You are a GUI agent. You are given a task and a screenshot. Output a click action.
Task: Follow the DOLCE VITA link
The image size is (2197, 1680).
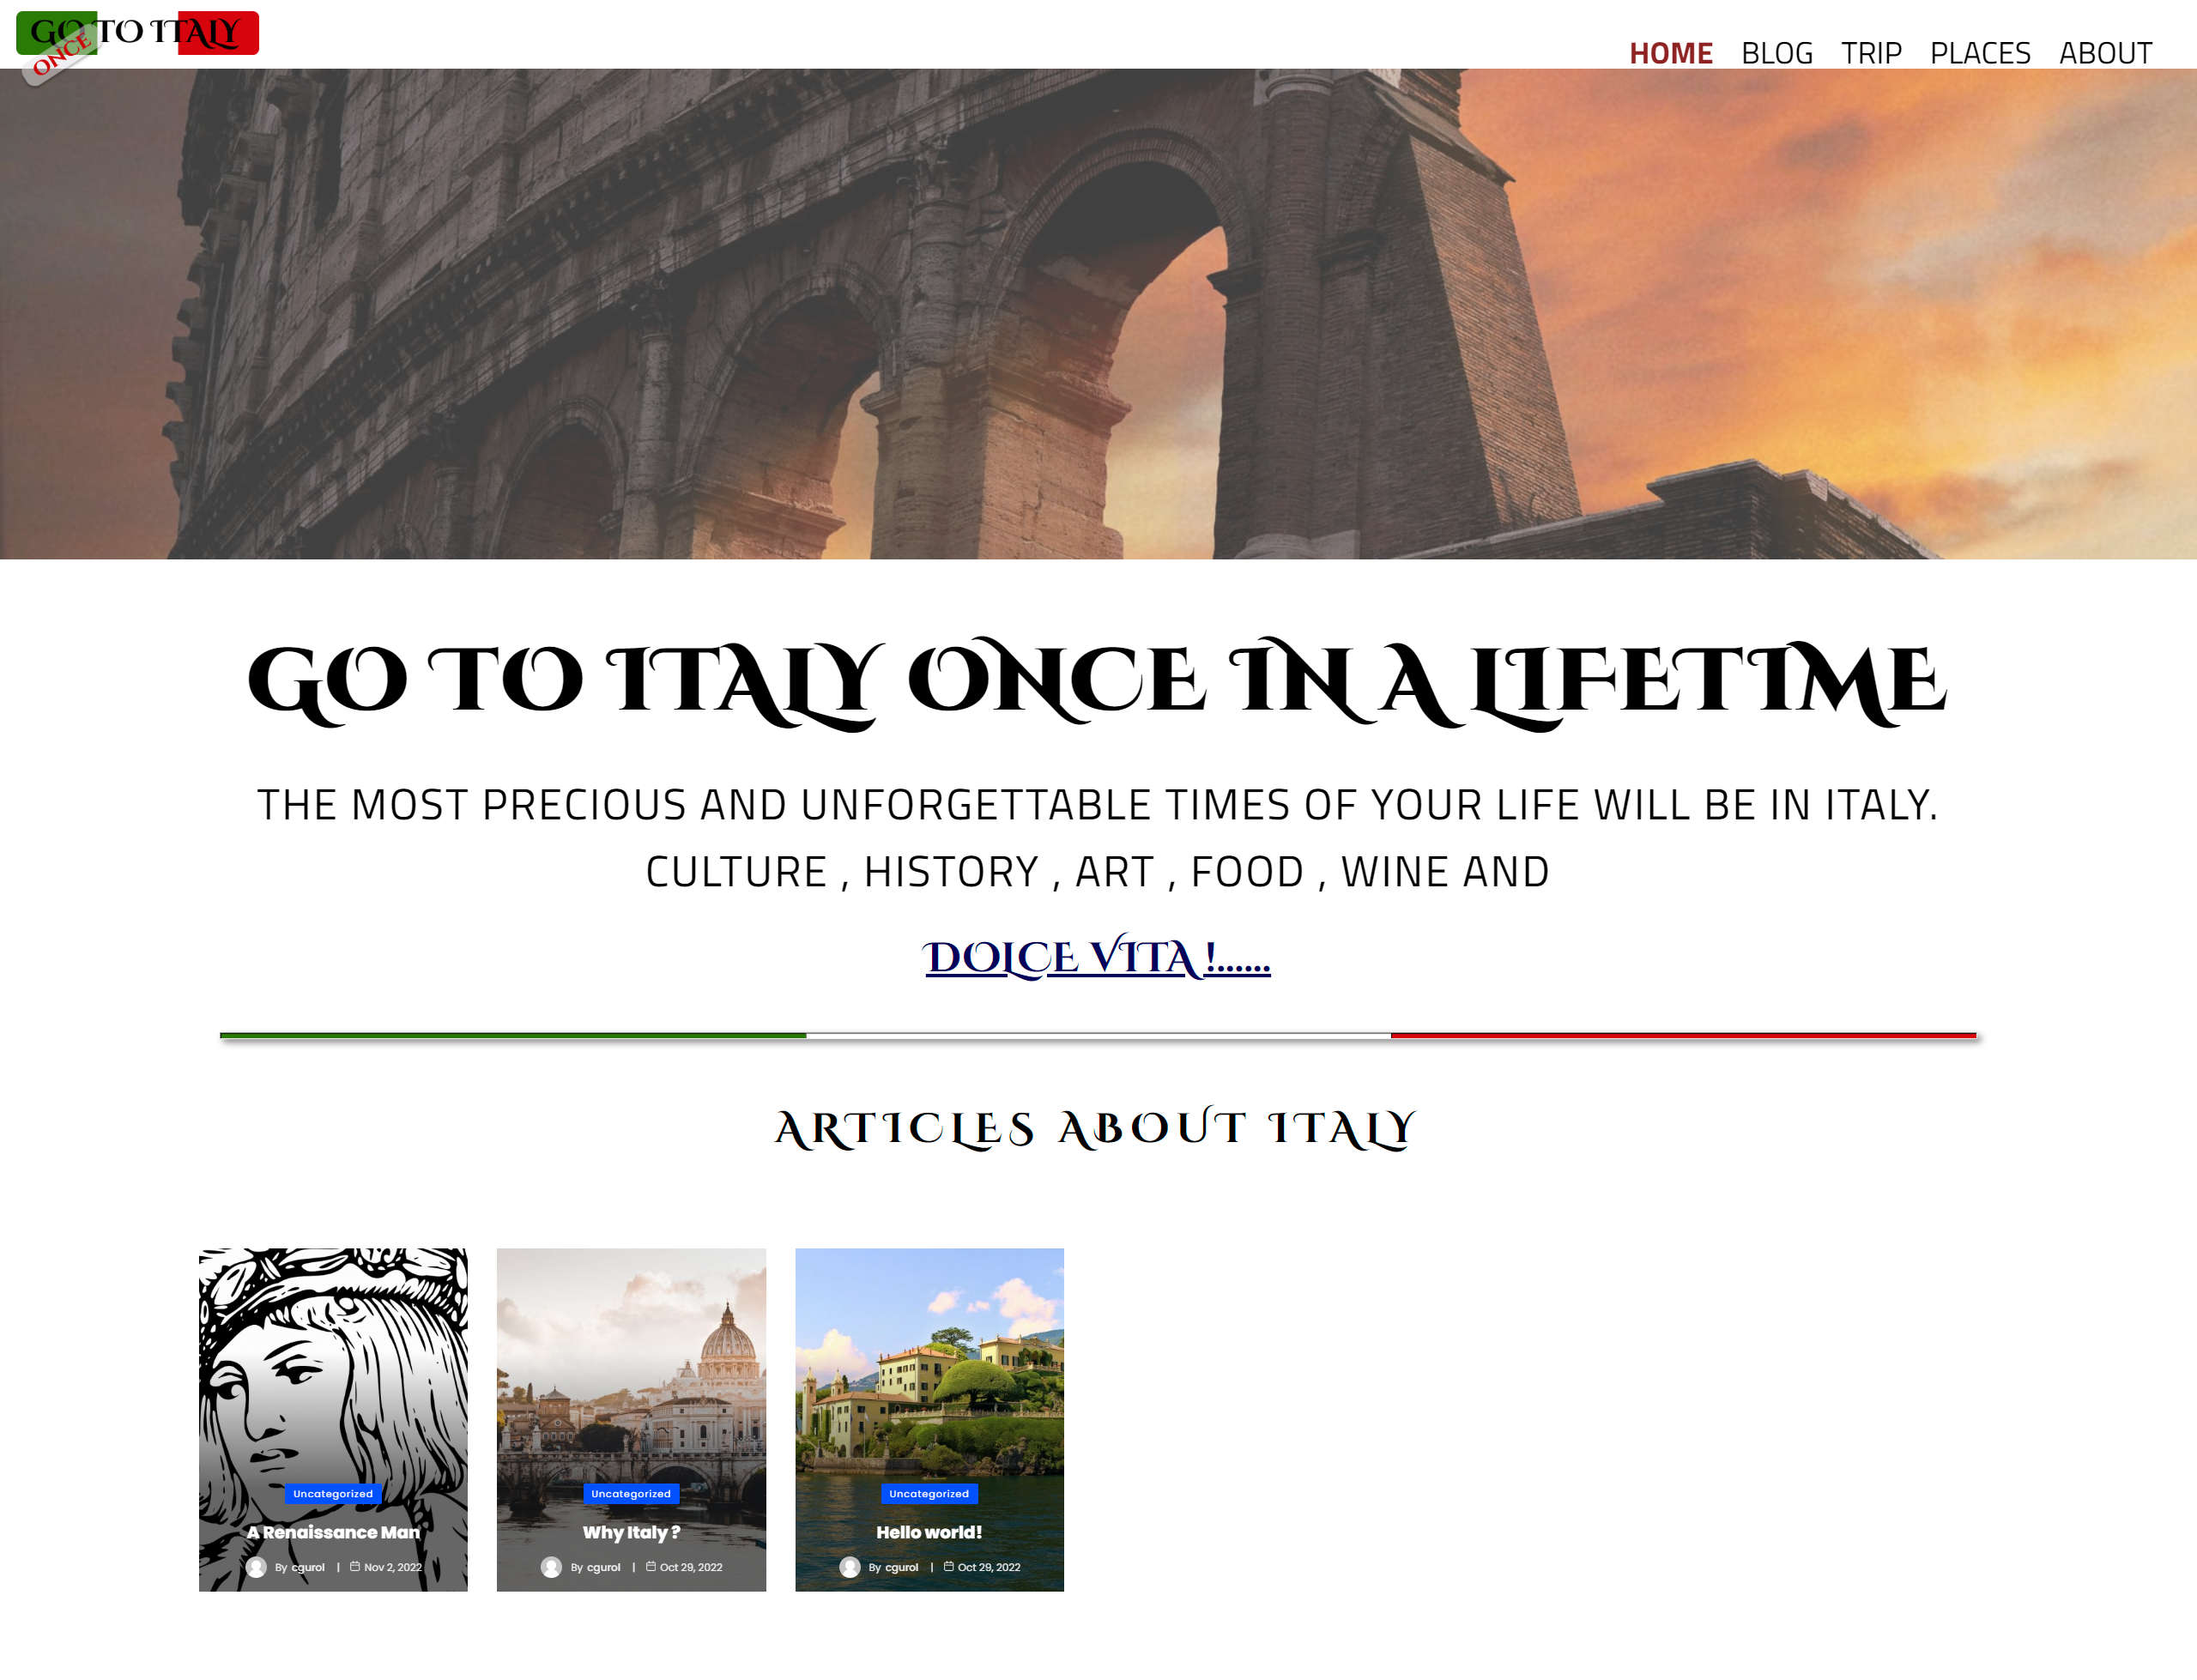pyautogui.click(x=1097, y=957)
